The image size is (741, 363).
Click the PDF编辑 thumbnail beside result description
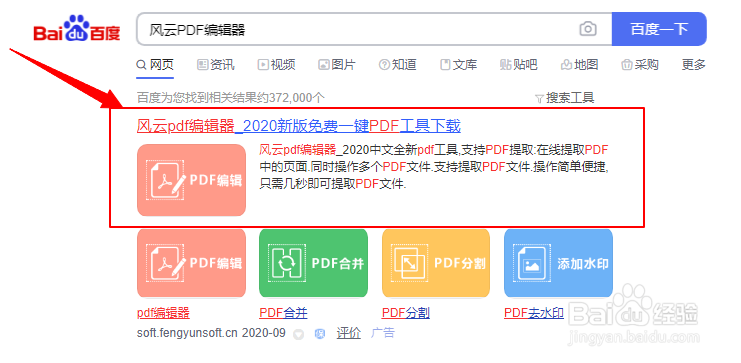tap(191, 180)
